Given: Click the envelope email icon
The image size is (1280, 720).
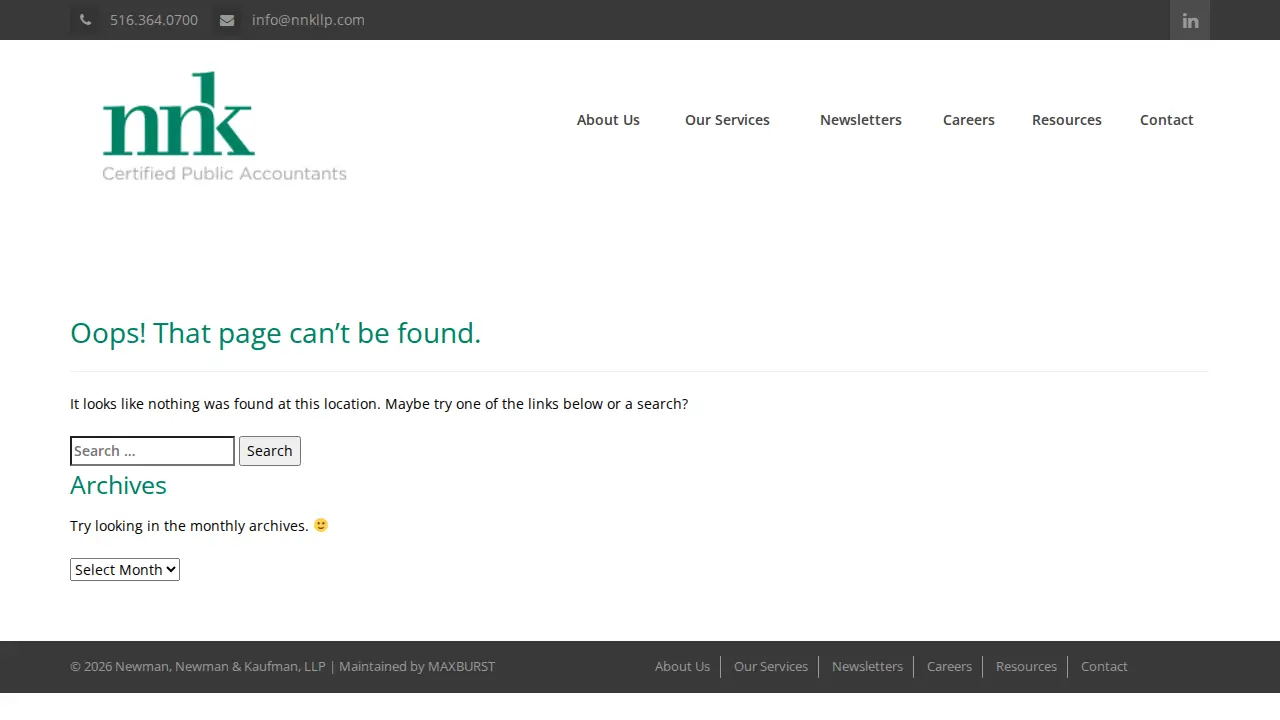Looking at the screenshot, I should (227, 20).
